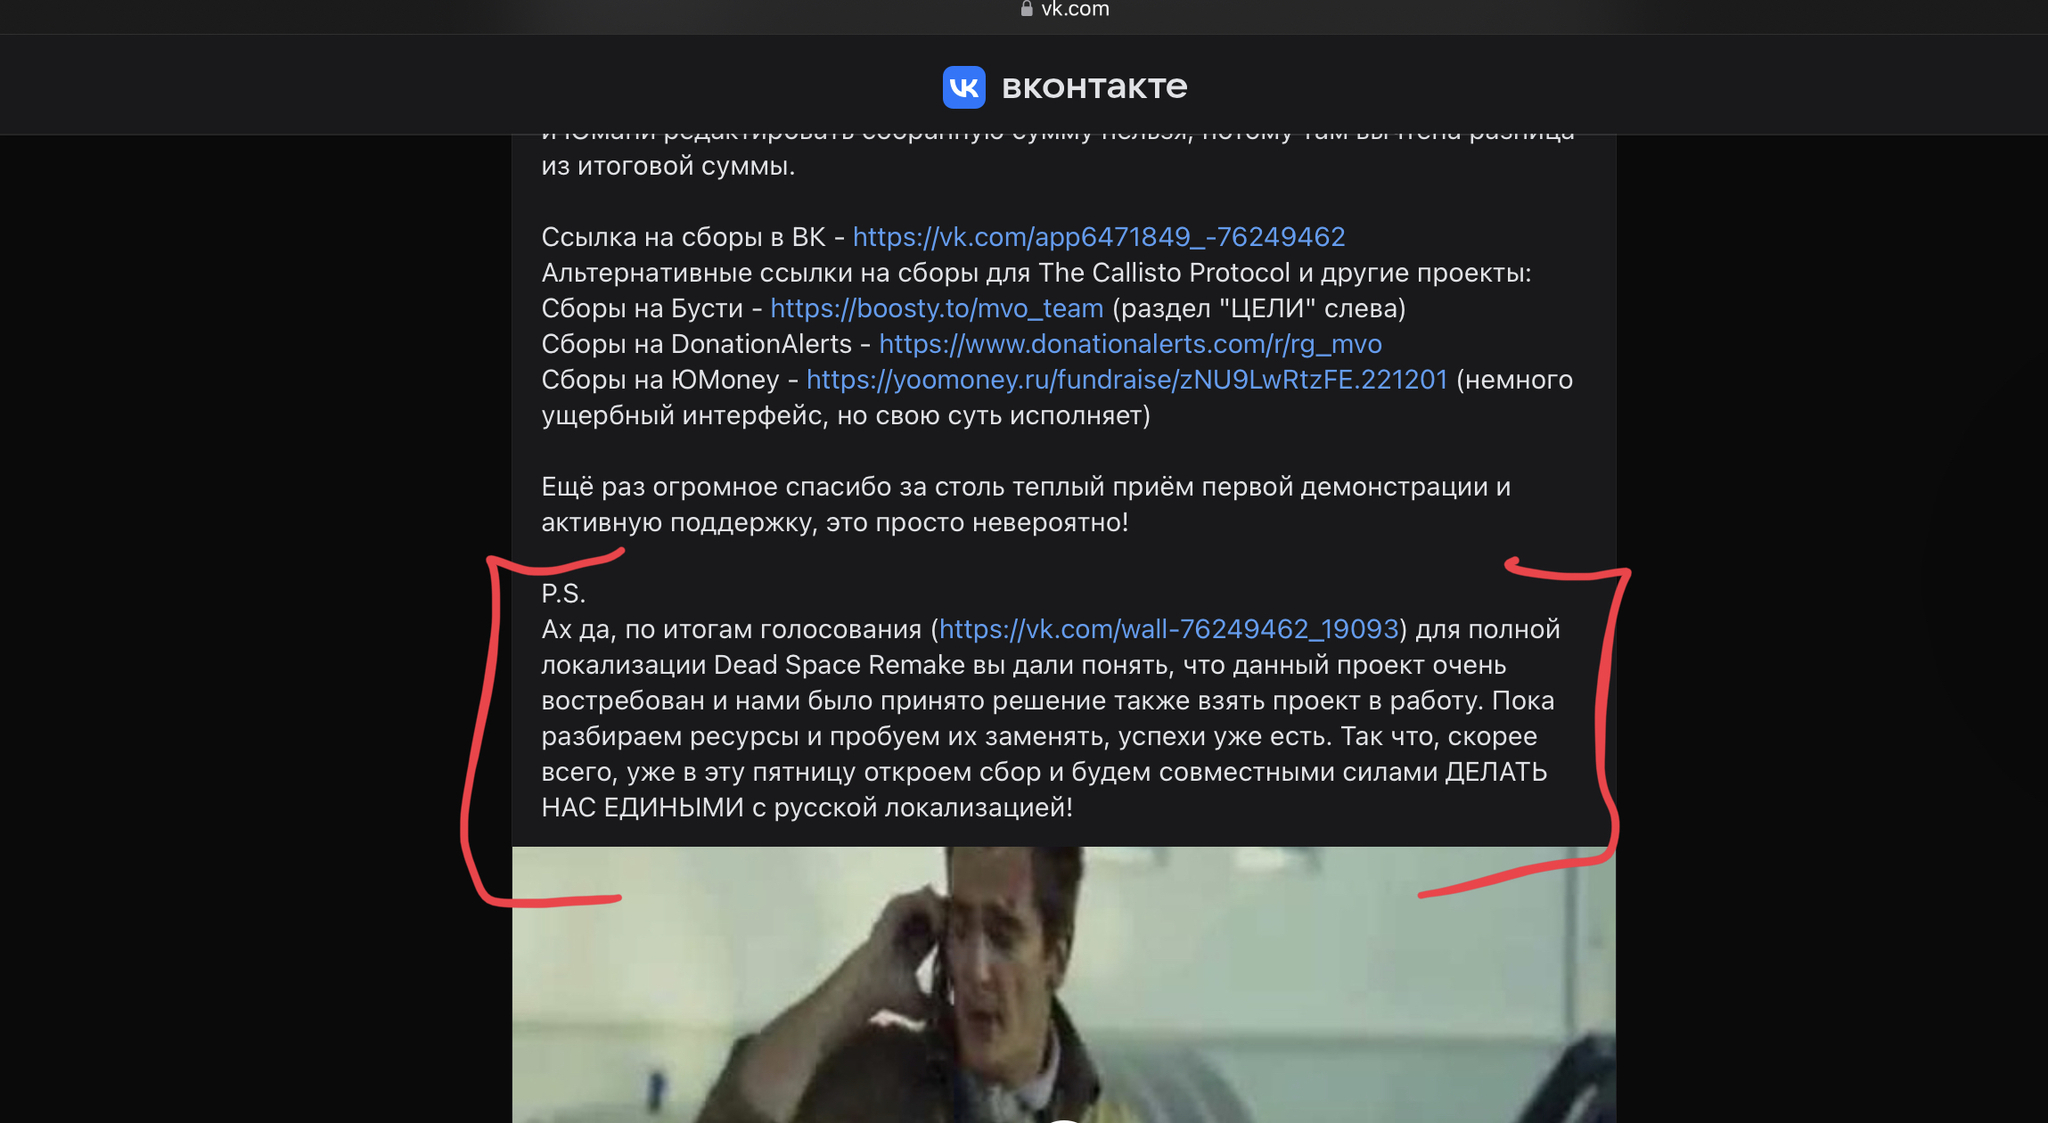Click the Ещё раз огромное спасибо paragraph
This screenshot has width=2048, height=1123.
pyautogui.click(x=1026, y=505)
